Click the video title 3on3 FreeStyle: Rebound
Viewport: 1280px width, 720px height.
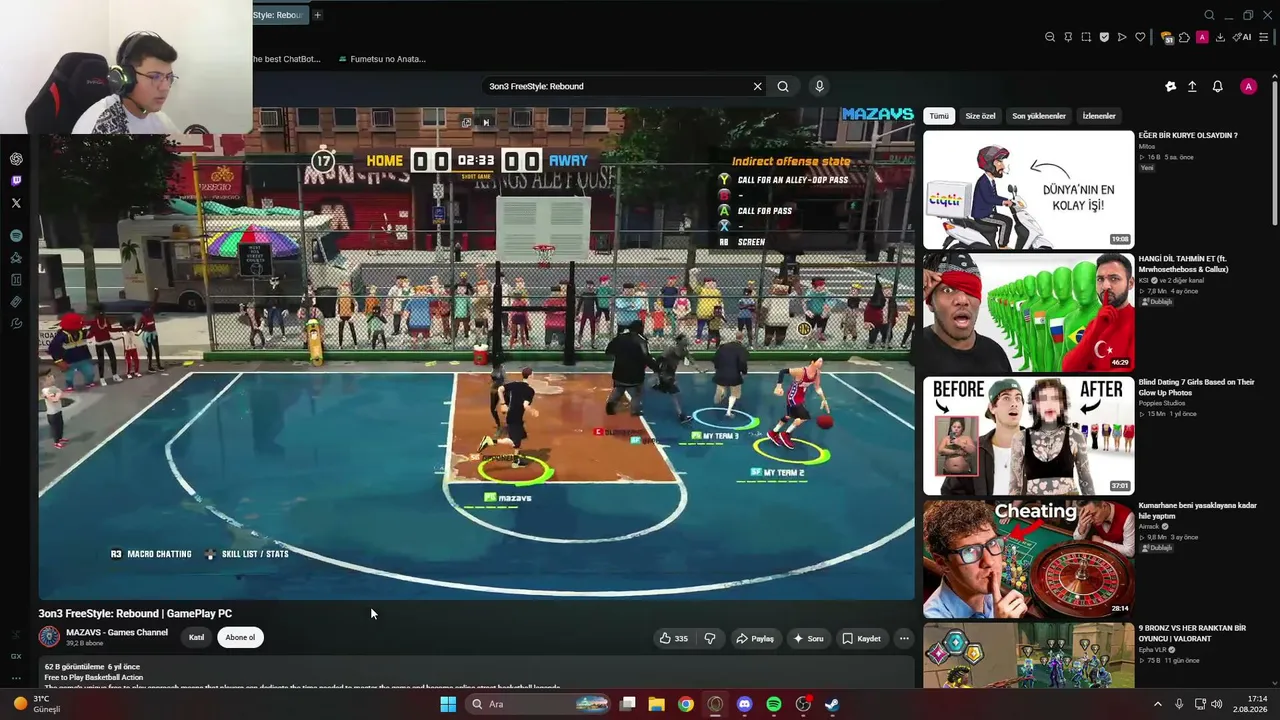[135, 613]
